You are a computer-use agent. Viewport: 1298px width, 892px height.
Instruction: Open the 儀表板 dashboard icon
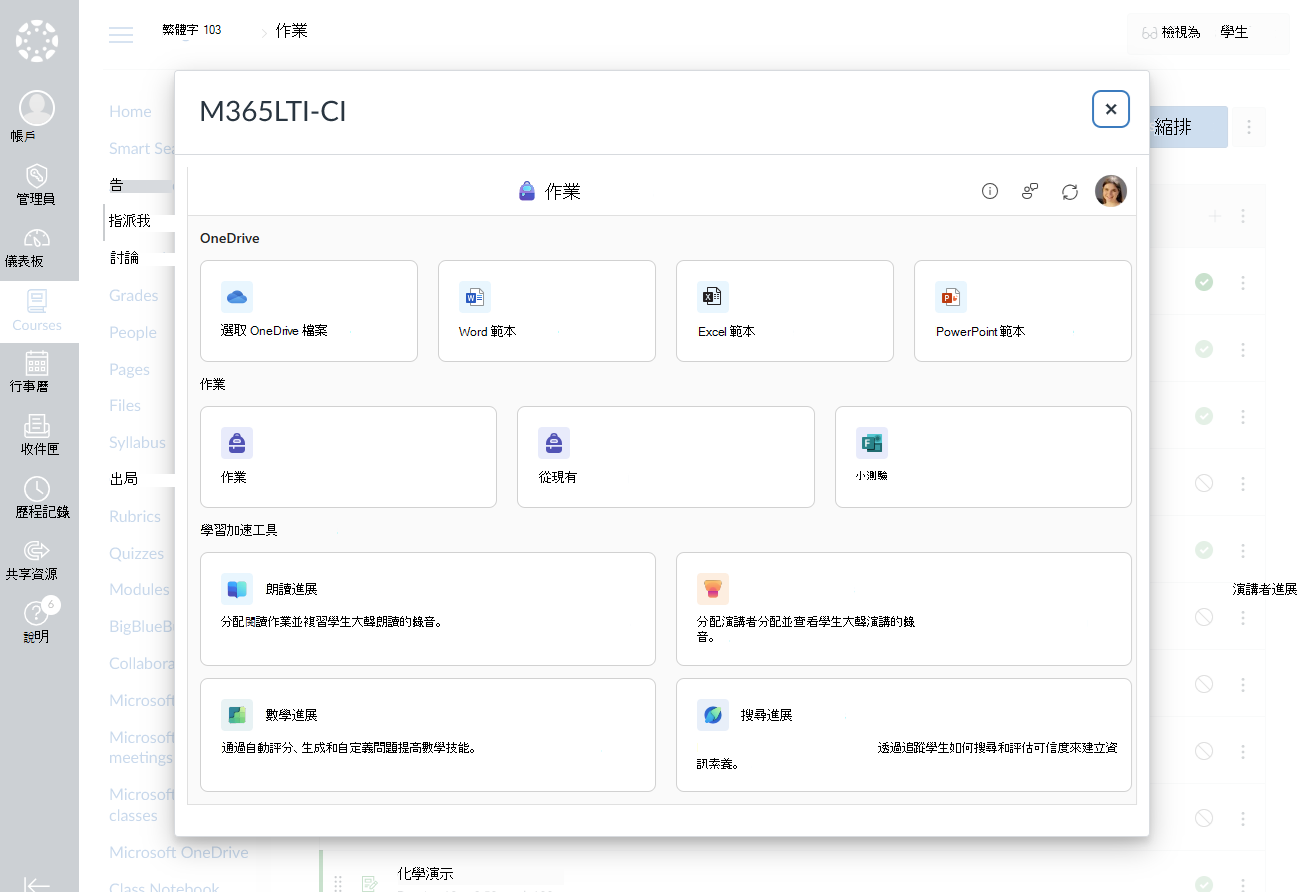point(37,239)
